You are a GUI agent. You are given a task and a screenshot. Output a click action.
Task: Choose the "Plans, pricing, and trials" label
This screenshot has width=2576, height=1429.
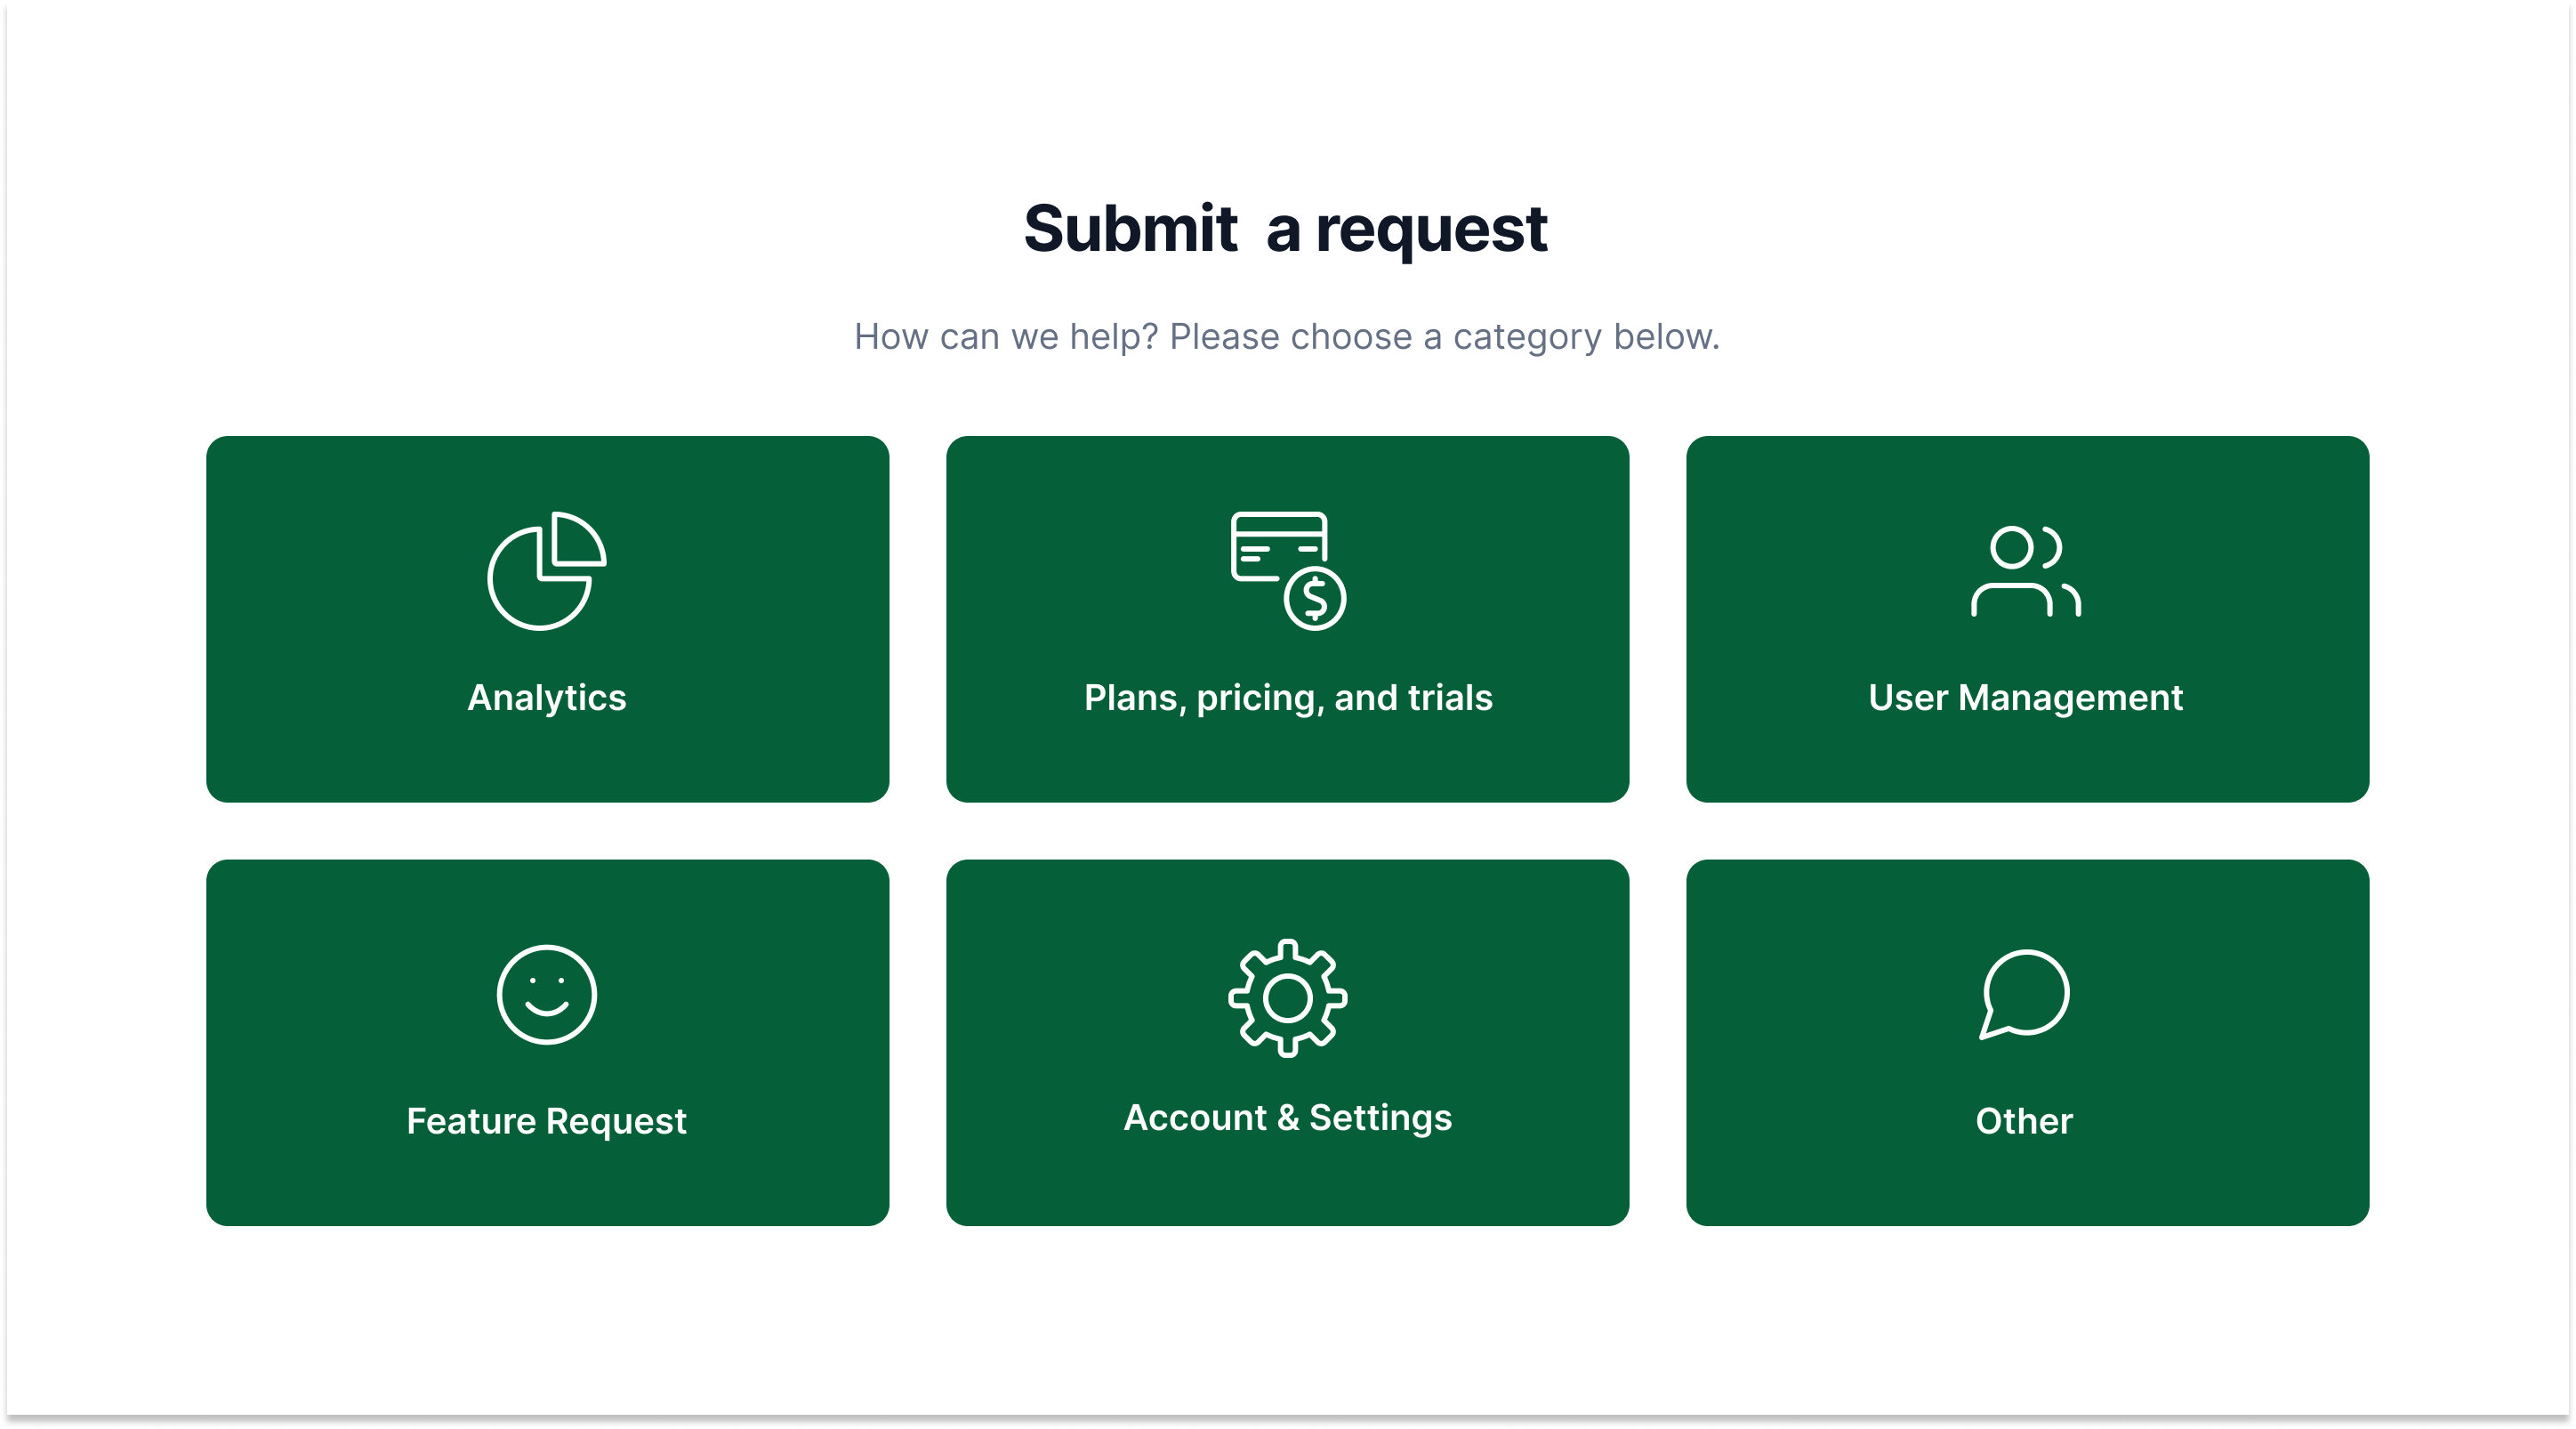1288,697
